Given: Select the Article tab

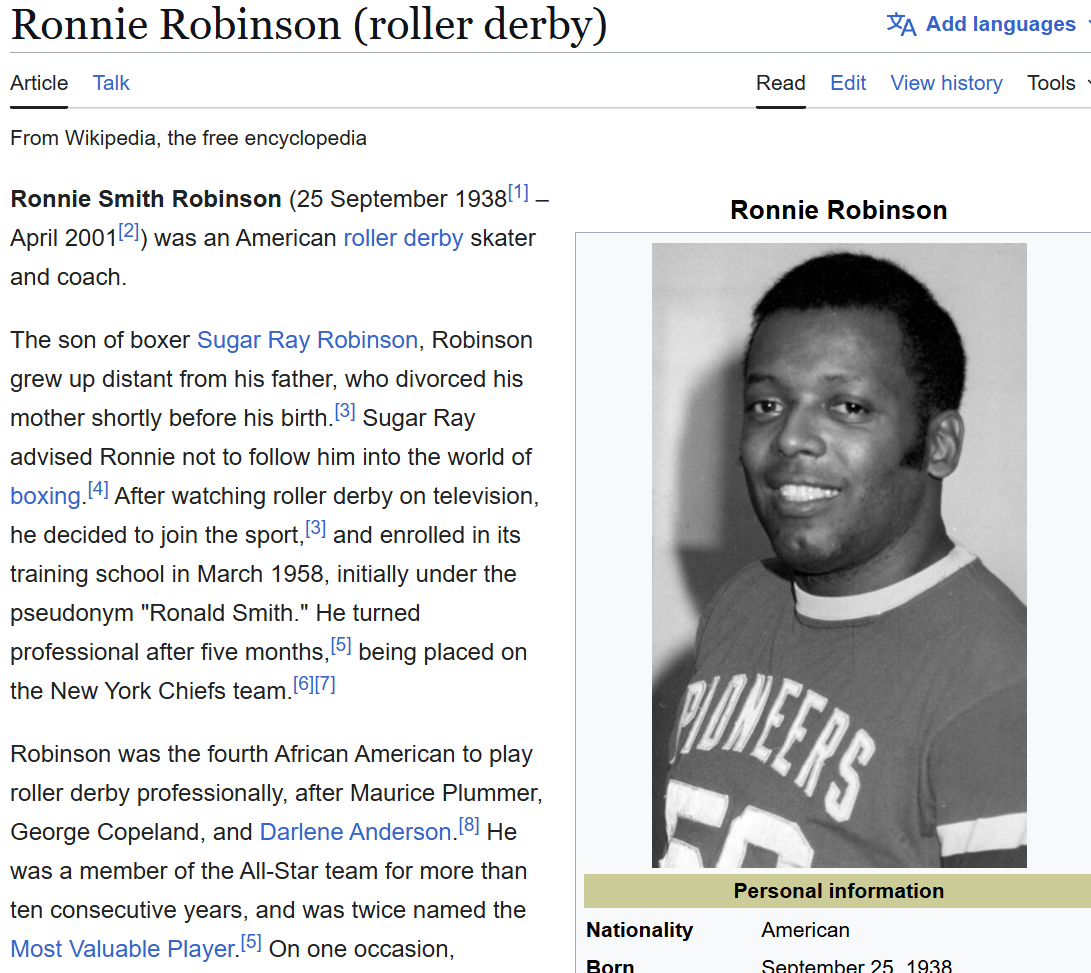Looking at the screenshot, I should (x=39, y=83).
